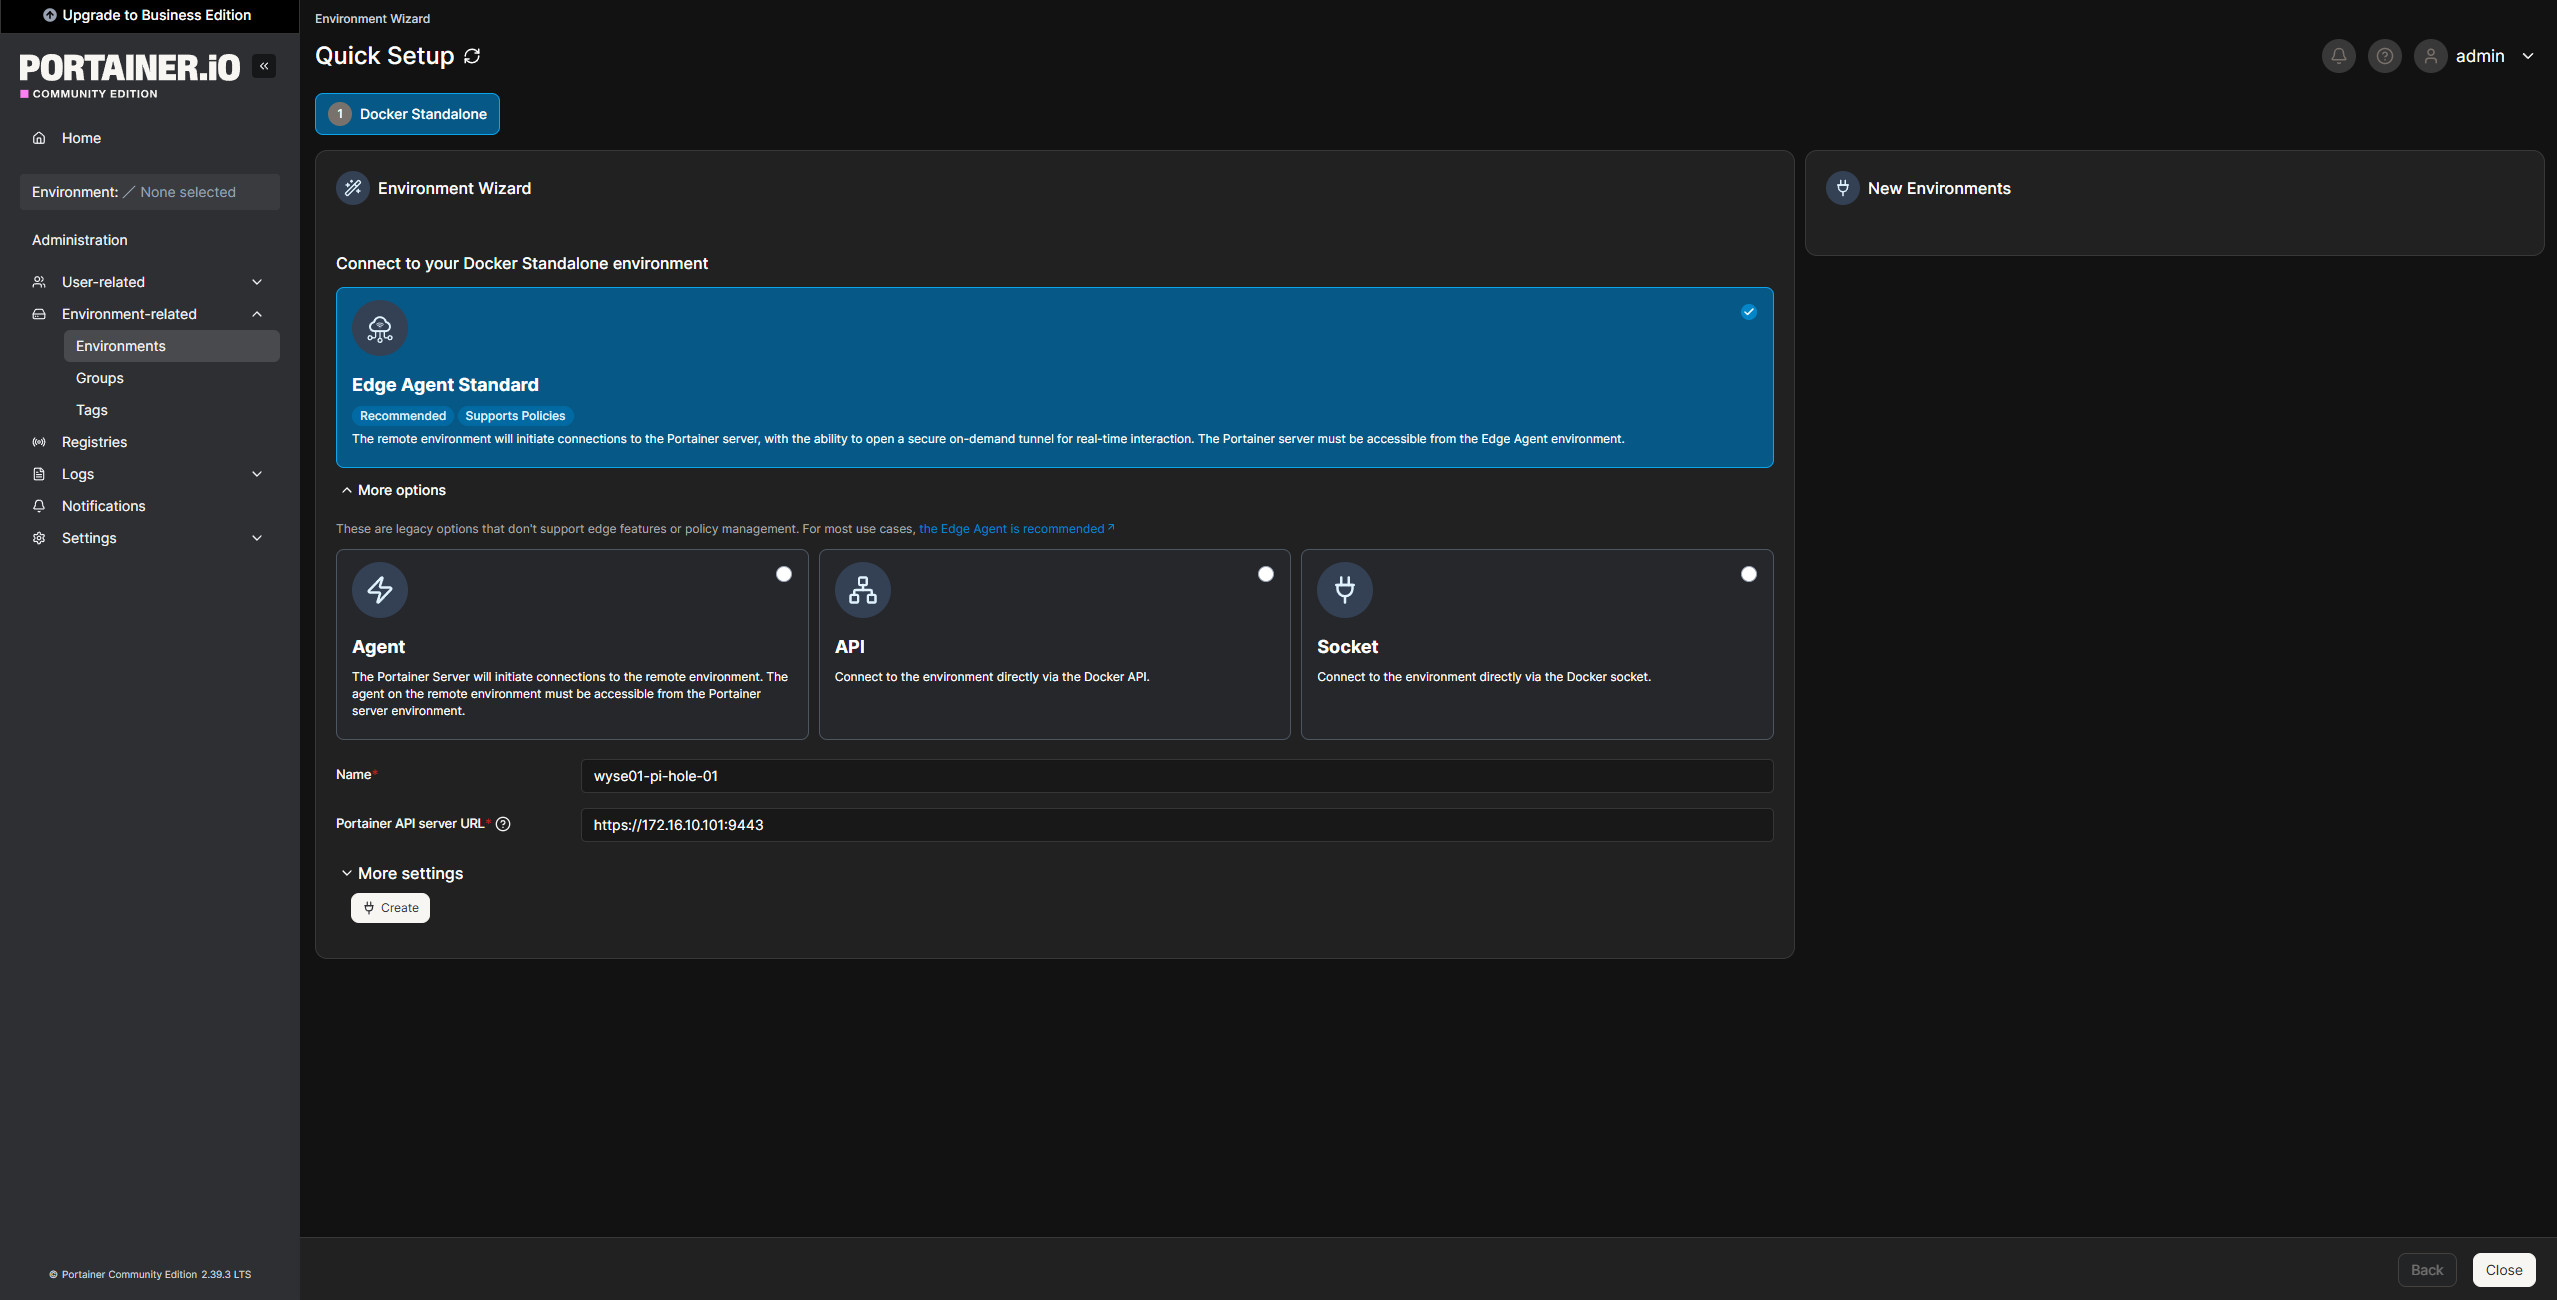Image resolution: width=2557 pixels, height=1300 pixels.
Task: Click the Create button
Action: click(390, 908)
